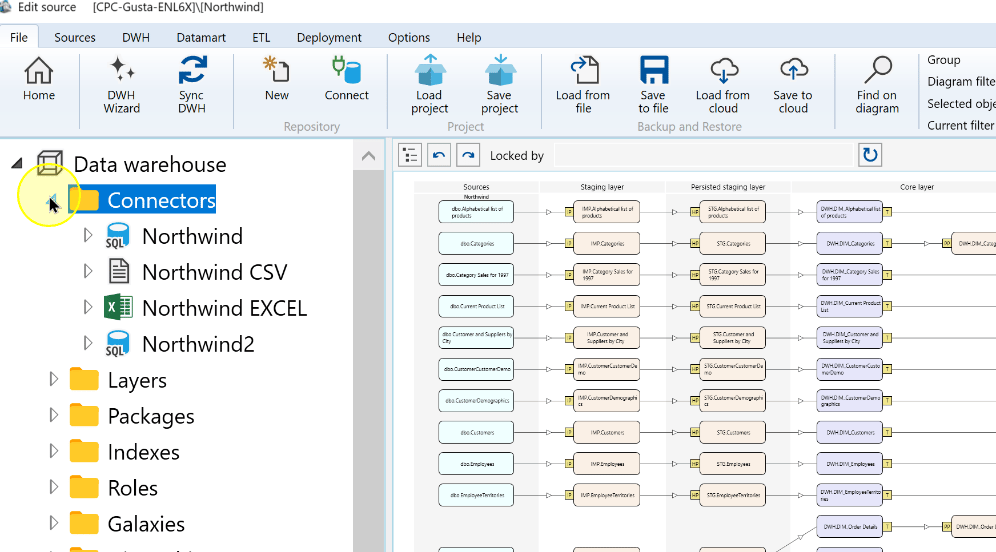Open the Options ribbon tab
The height and width of the screenshot is (552, 996).
click(409, 37)
